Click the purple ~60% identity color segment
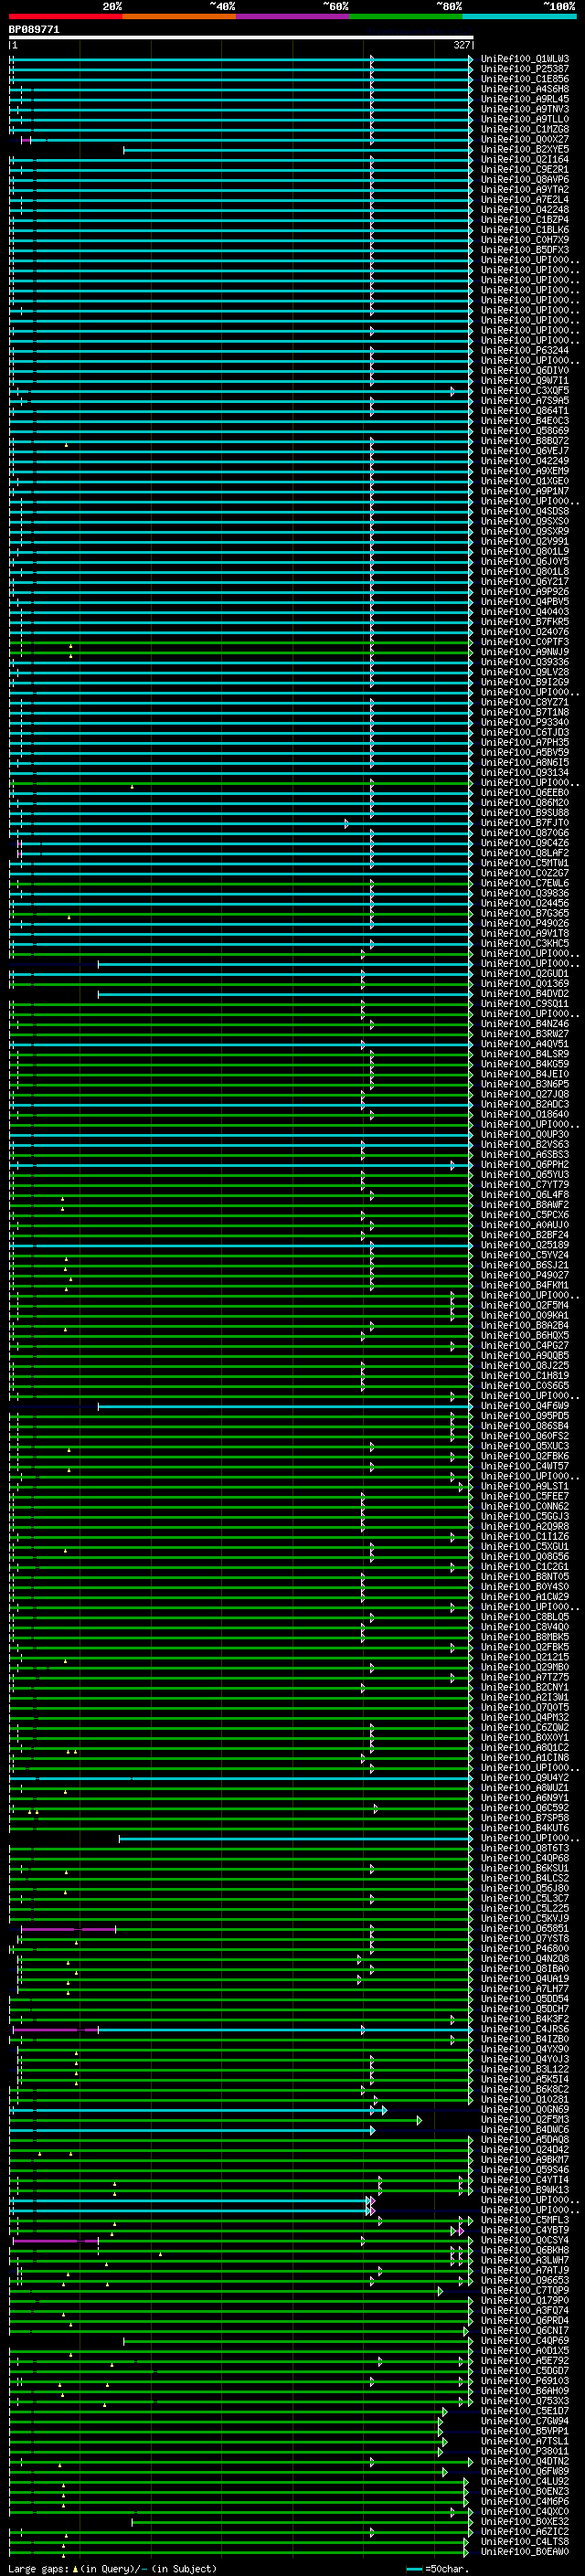Image resolution: width=585 pixels, height=2576 pixels. point(293,16)
